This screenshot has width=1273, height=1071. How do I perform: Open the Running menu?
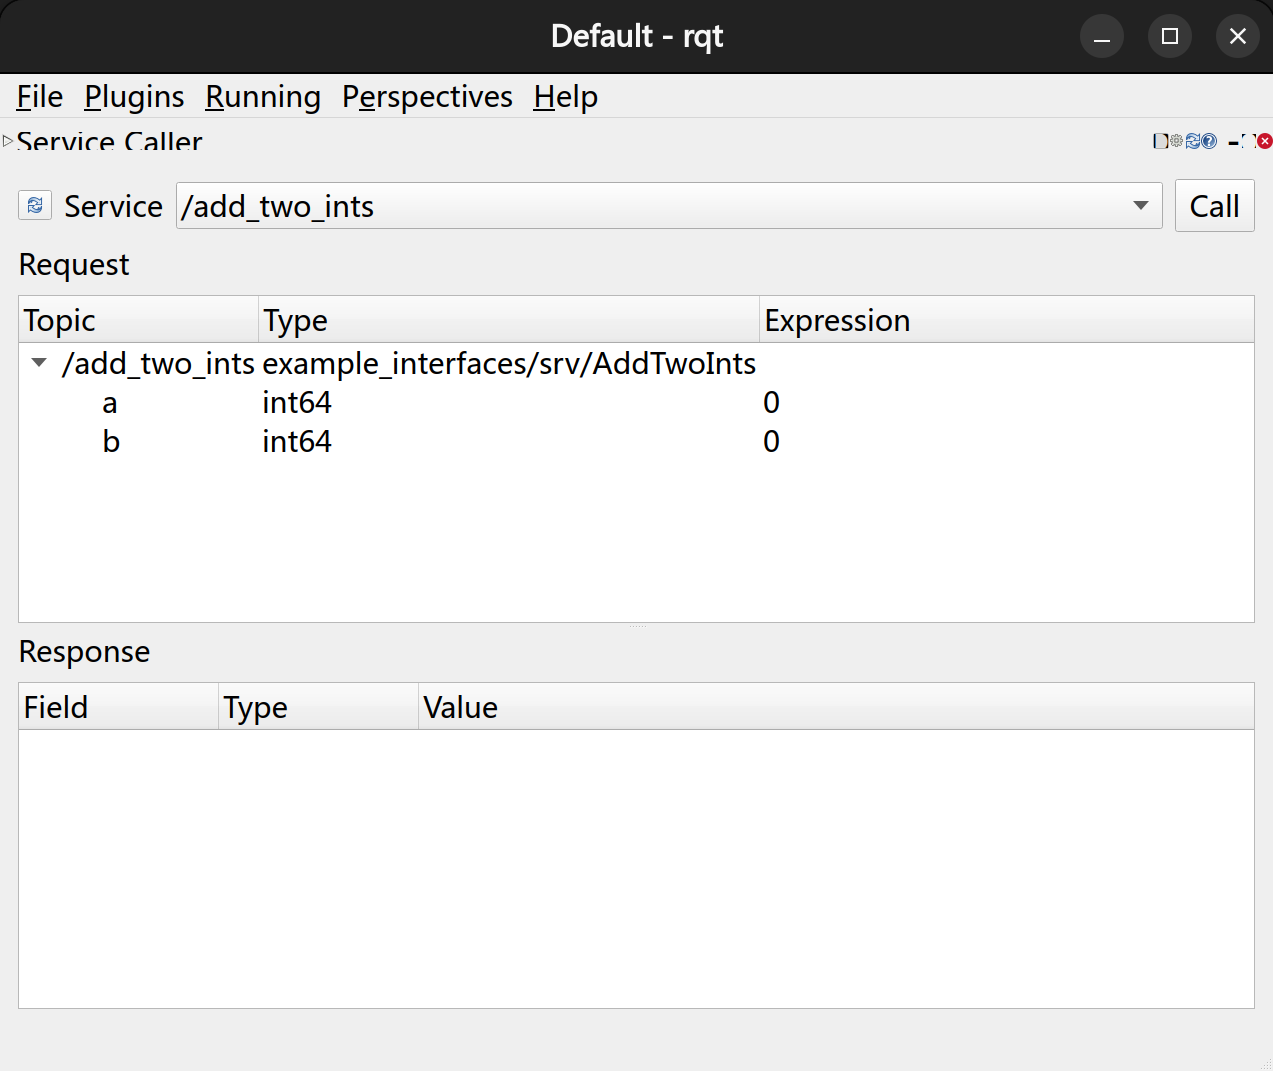click(x=263, y=97)
